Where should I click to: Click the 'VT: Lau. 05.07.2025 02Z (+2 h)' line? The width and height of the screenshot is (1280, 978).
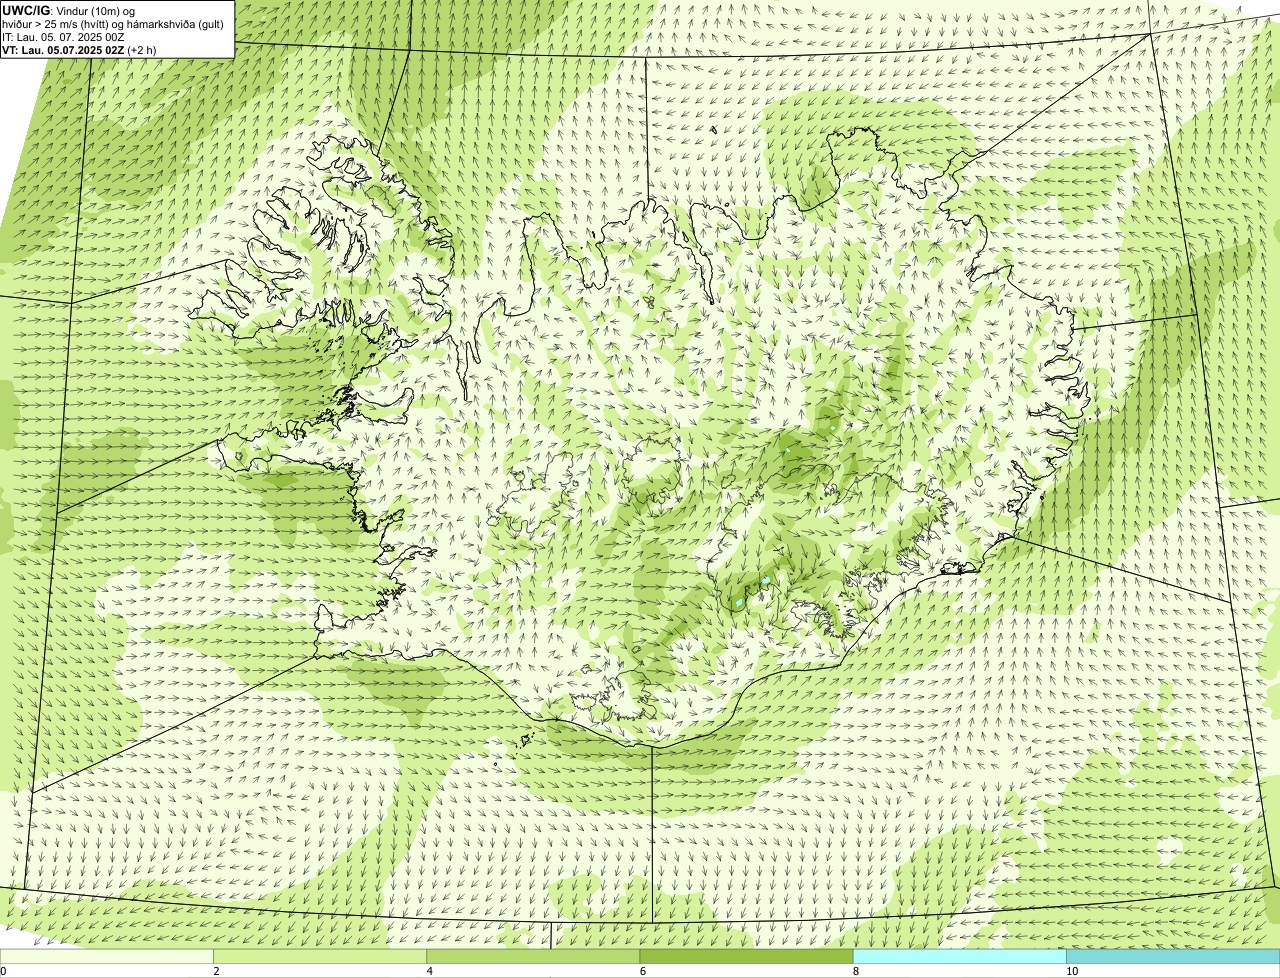coord(79,50)
